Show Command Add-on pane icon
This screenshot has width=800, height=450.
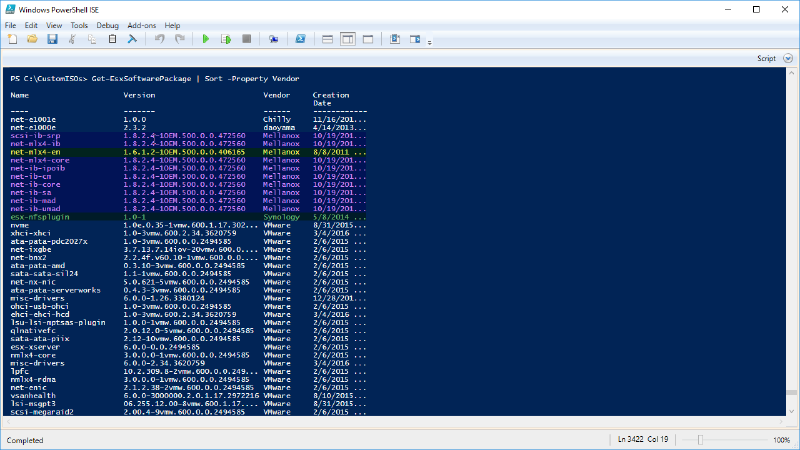pos(415,39)
